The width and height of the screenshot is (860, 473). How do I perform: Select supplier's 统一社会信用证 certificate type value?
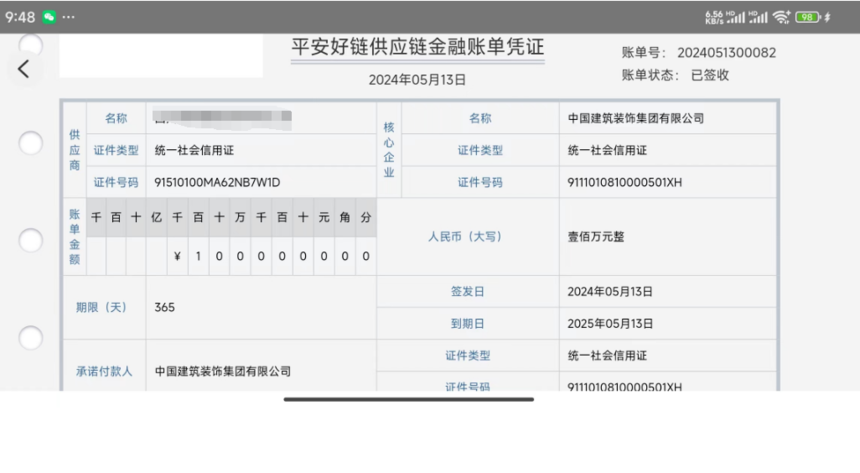(194, 150)
